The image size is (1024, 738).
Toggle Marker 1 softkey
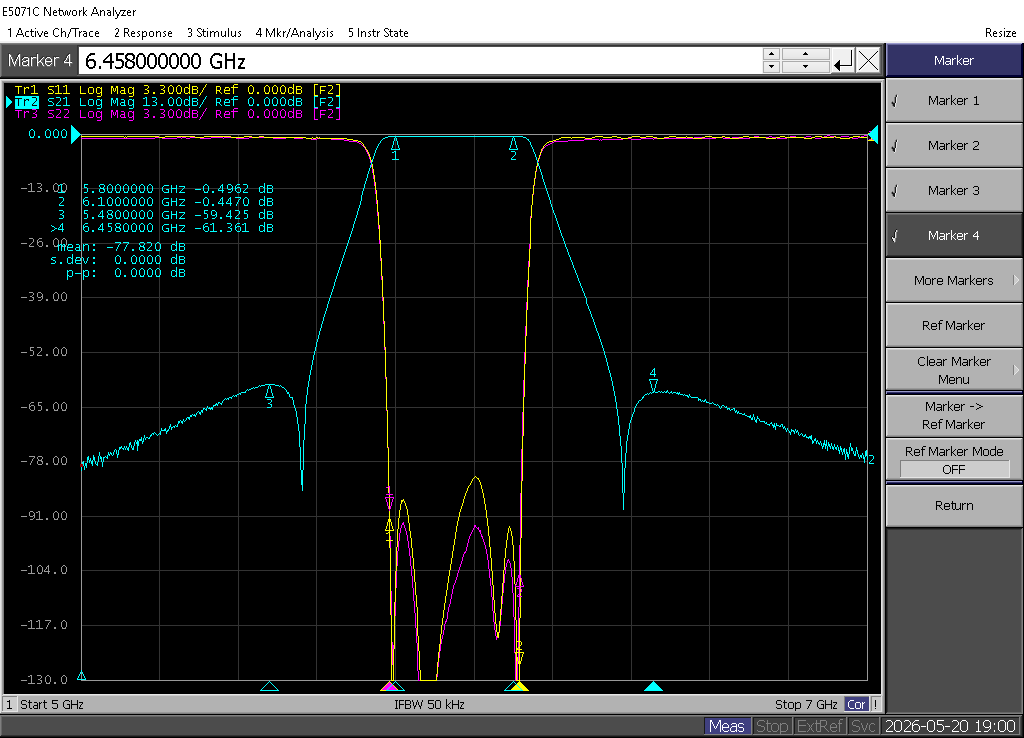953,101
